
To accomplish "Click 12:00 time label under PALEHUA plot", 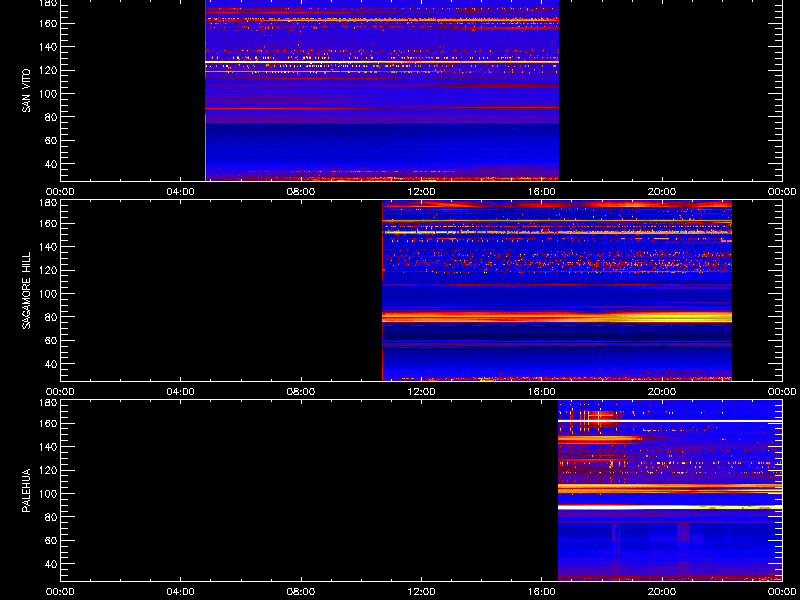I will [421, 592].
